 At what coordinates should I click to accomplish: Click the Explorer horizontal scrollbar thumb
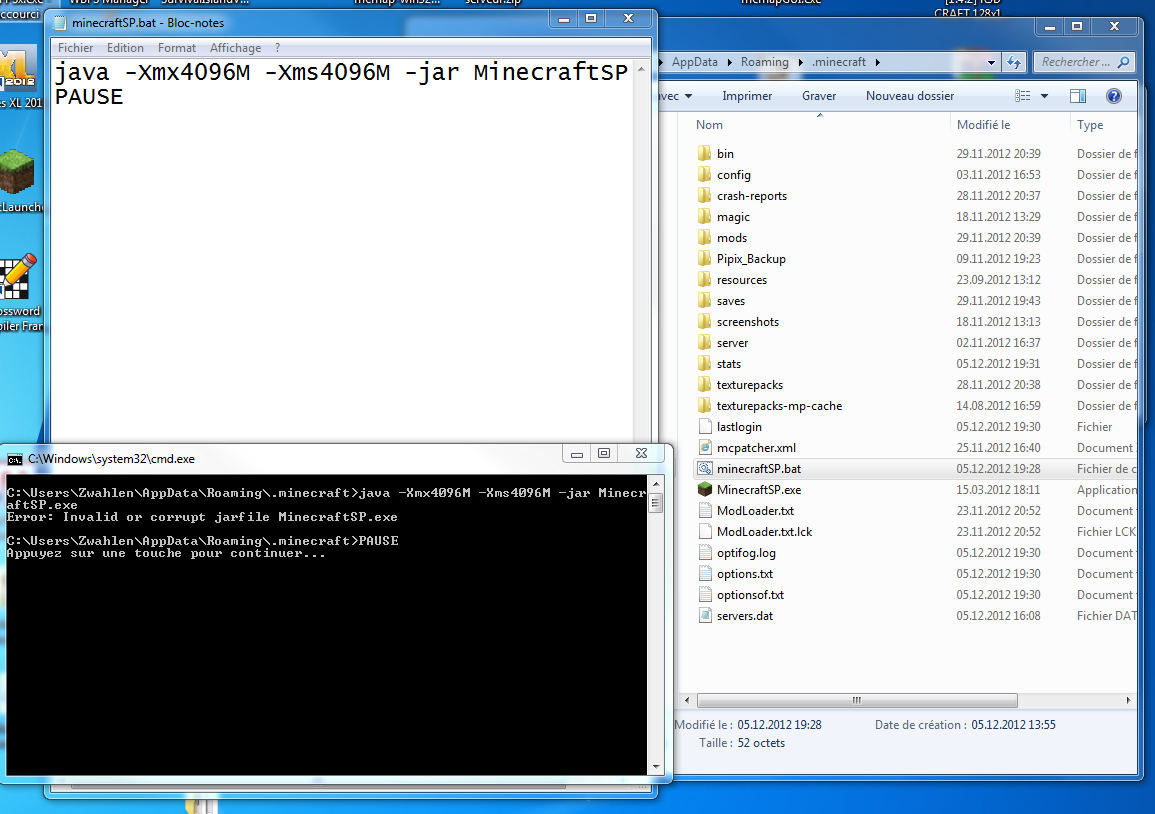pyautogui.click(x=857, y=700)
